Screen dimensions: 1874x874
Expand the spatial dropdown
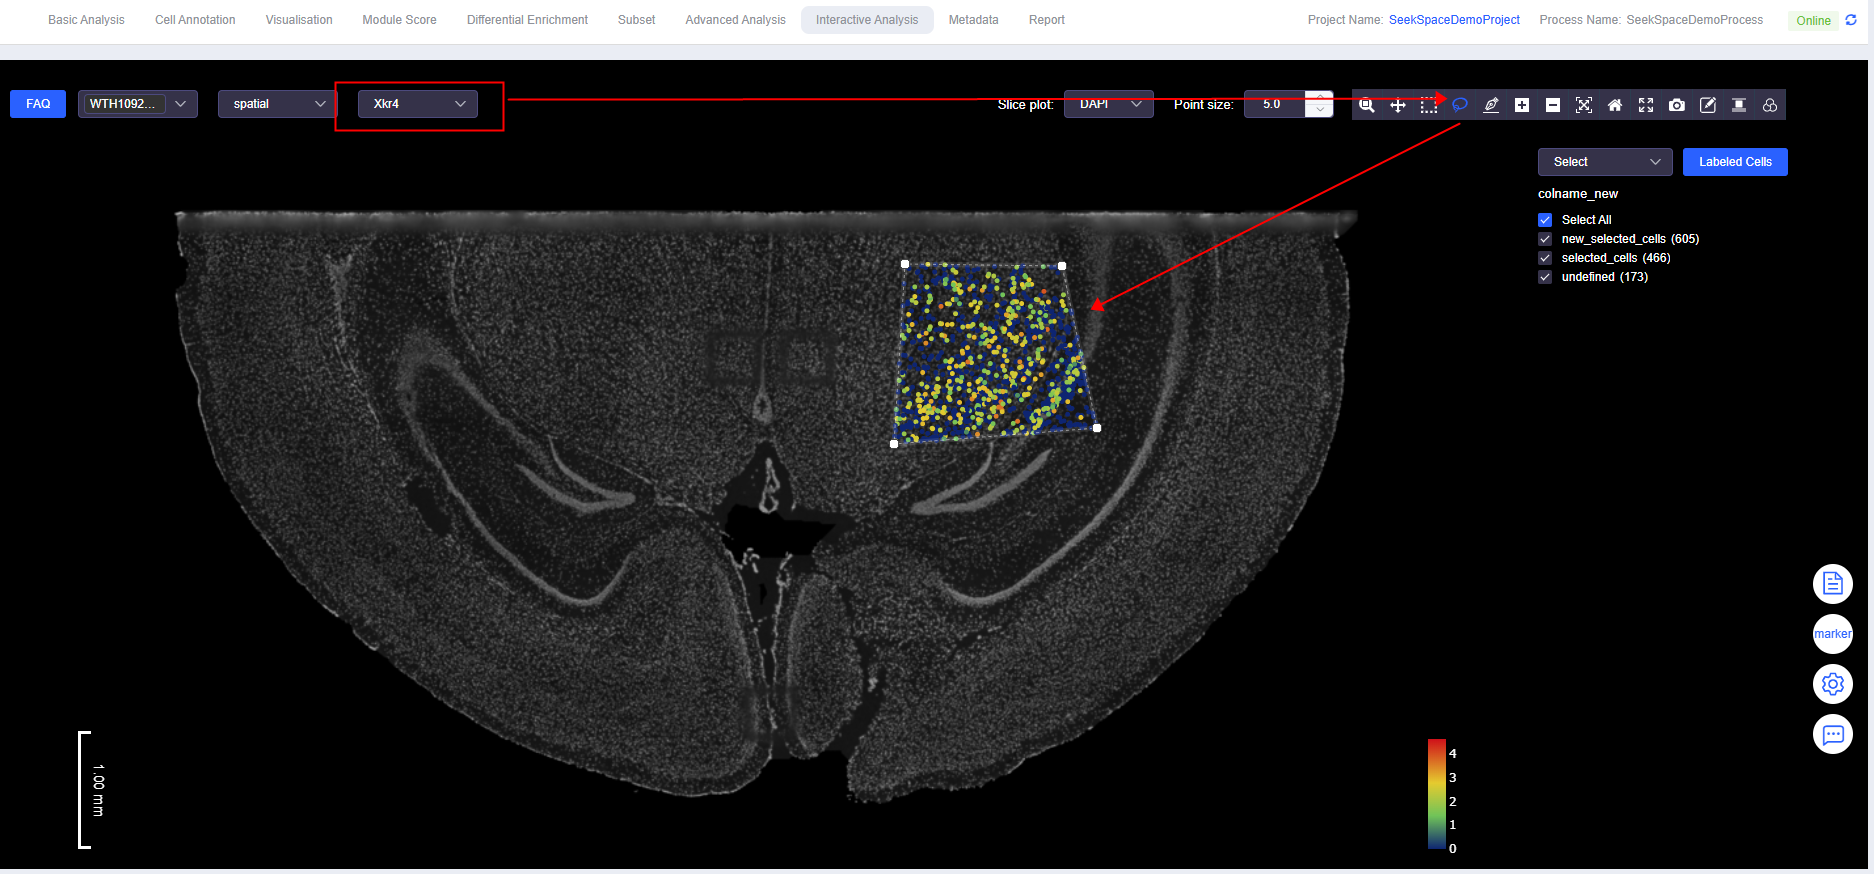[x=277, y=104]
